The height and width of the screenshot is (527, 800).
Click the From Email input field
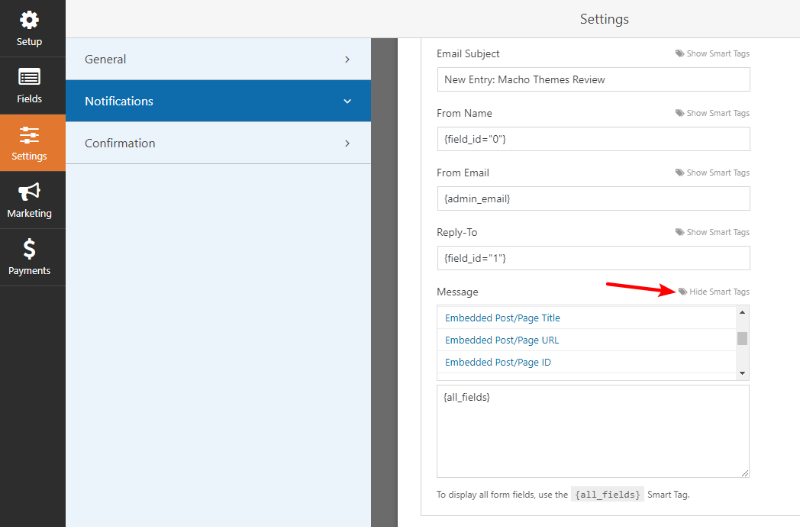(593, 199)
